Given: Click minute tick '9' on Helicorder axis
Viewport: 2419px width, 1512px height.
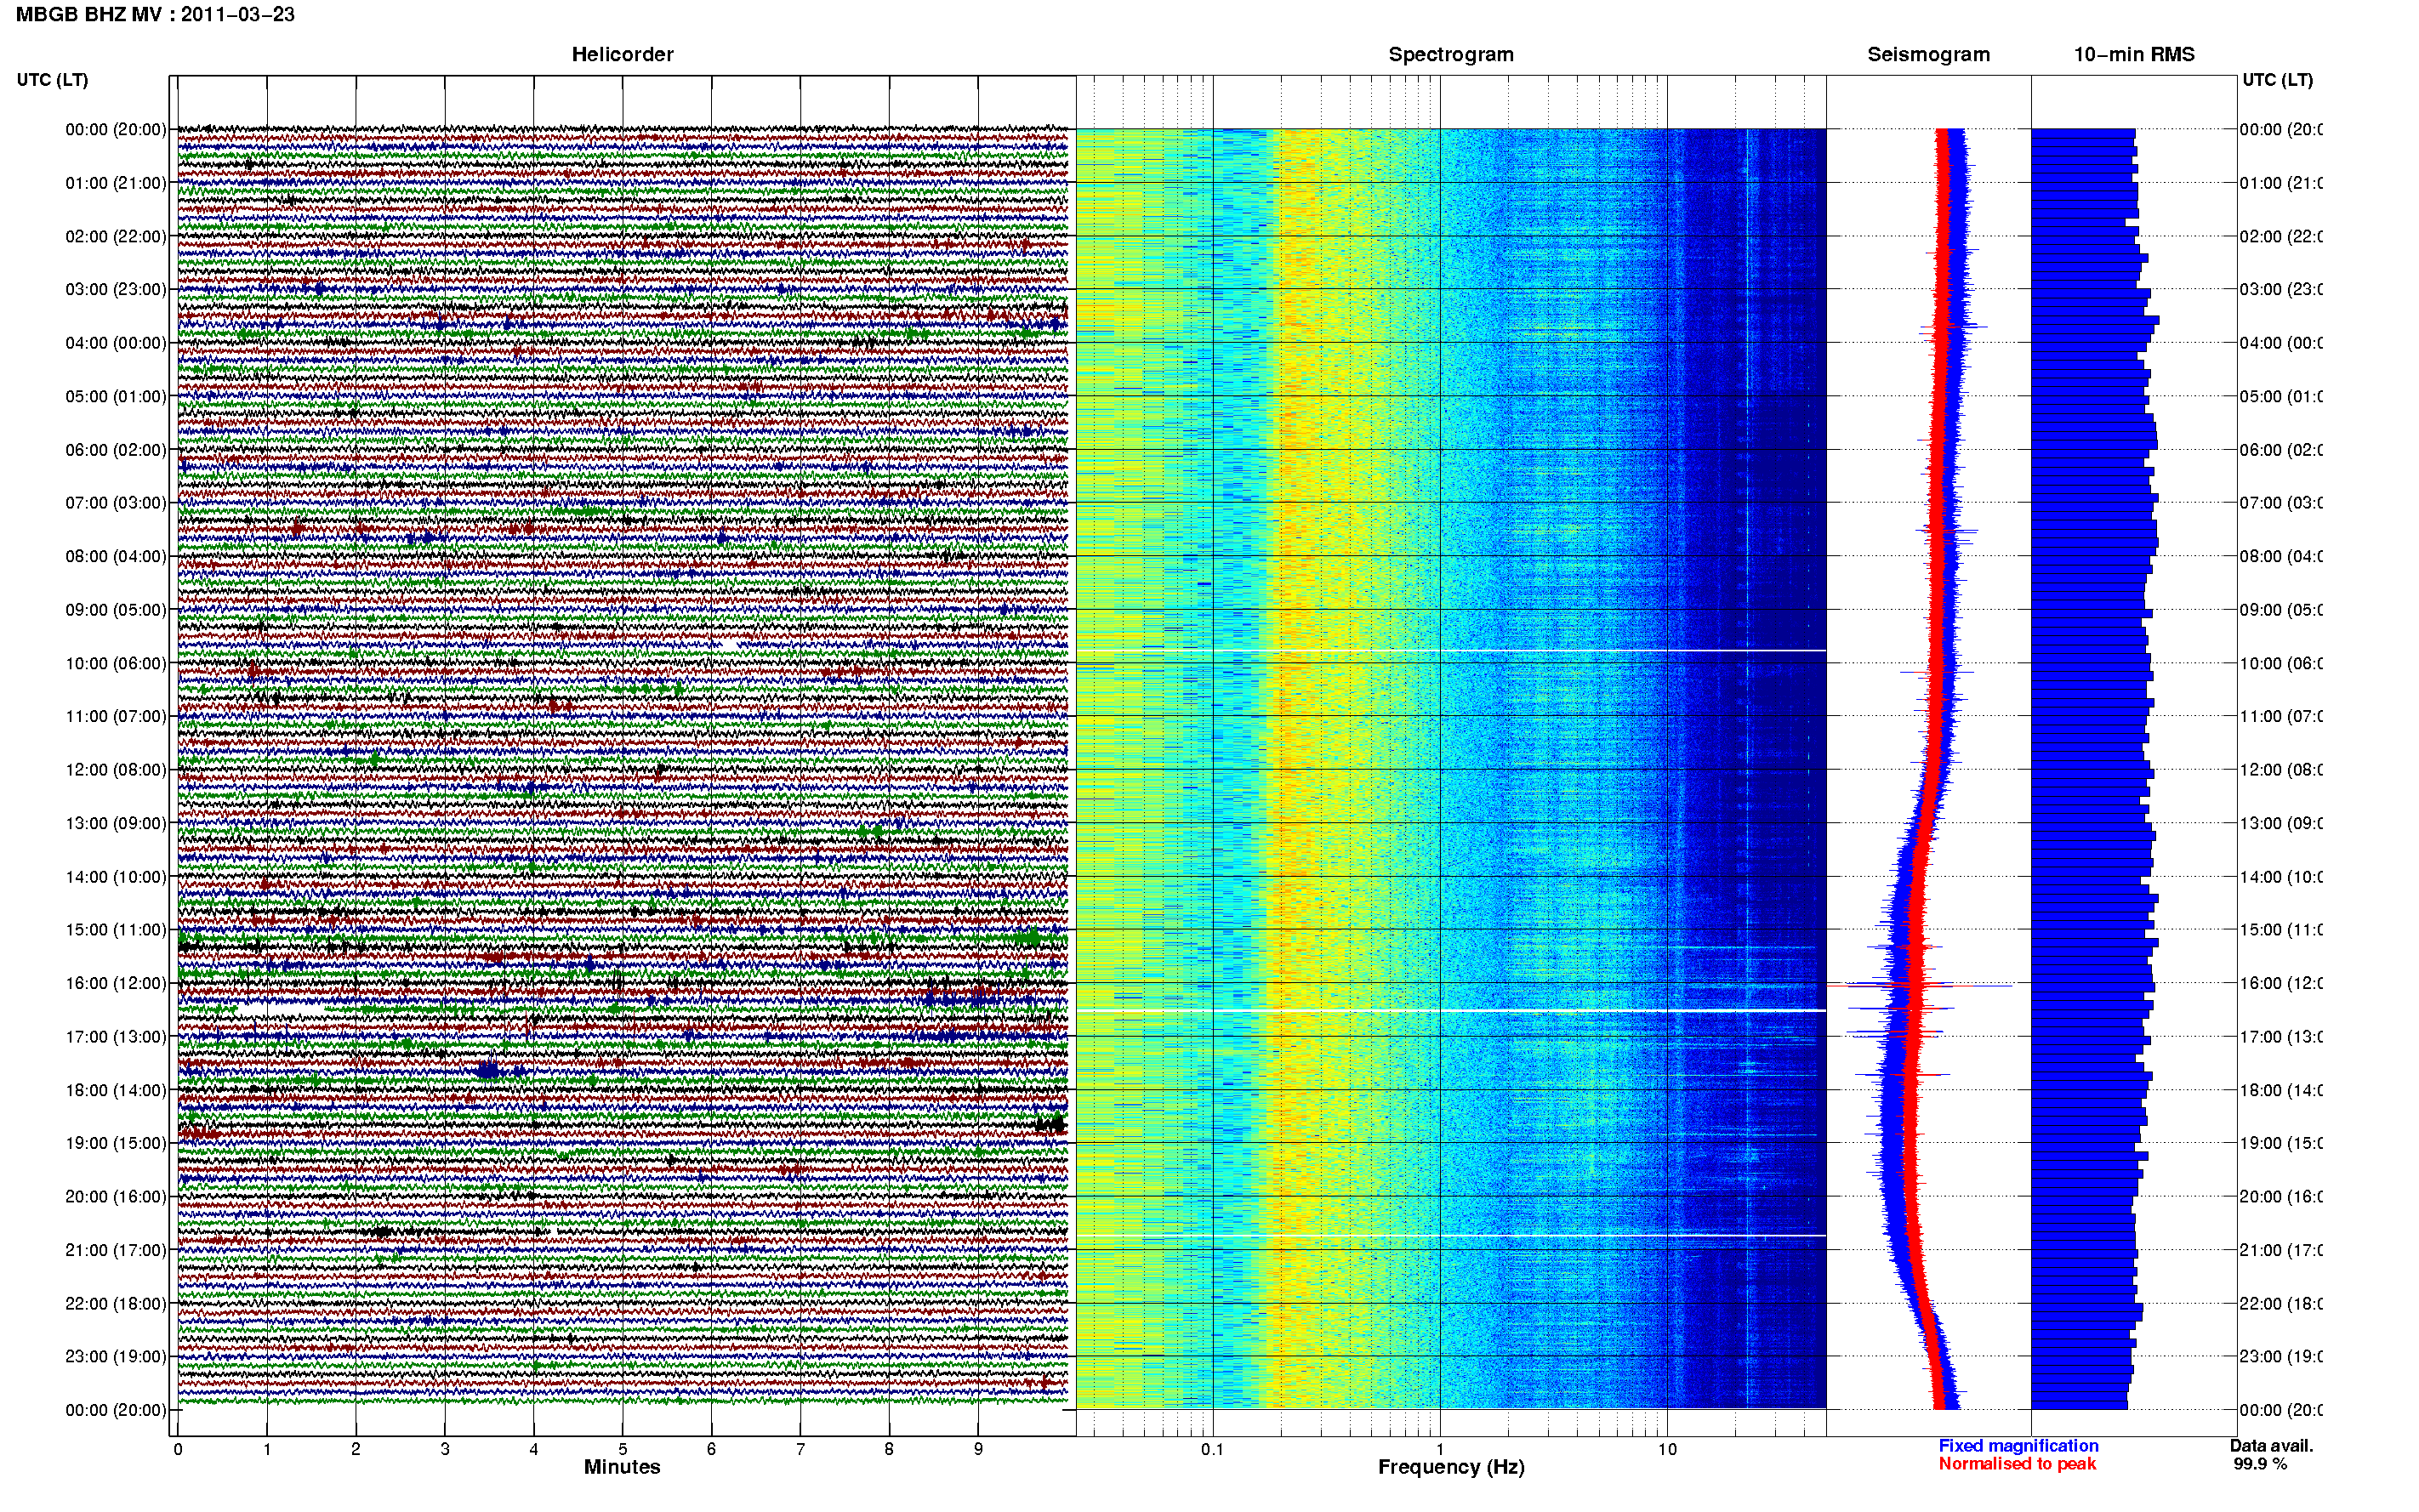Looking at the screenshot, I should point(978,1449).
